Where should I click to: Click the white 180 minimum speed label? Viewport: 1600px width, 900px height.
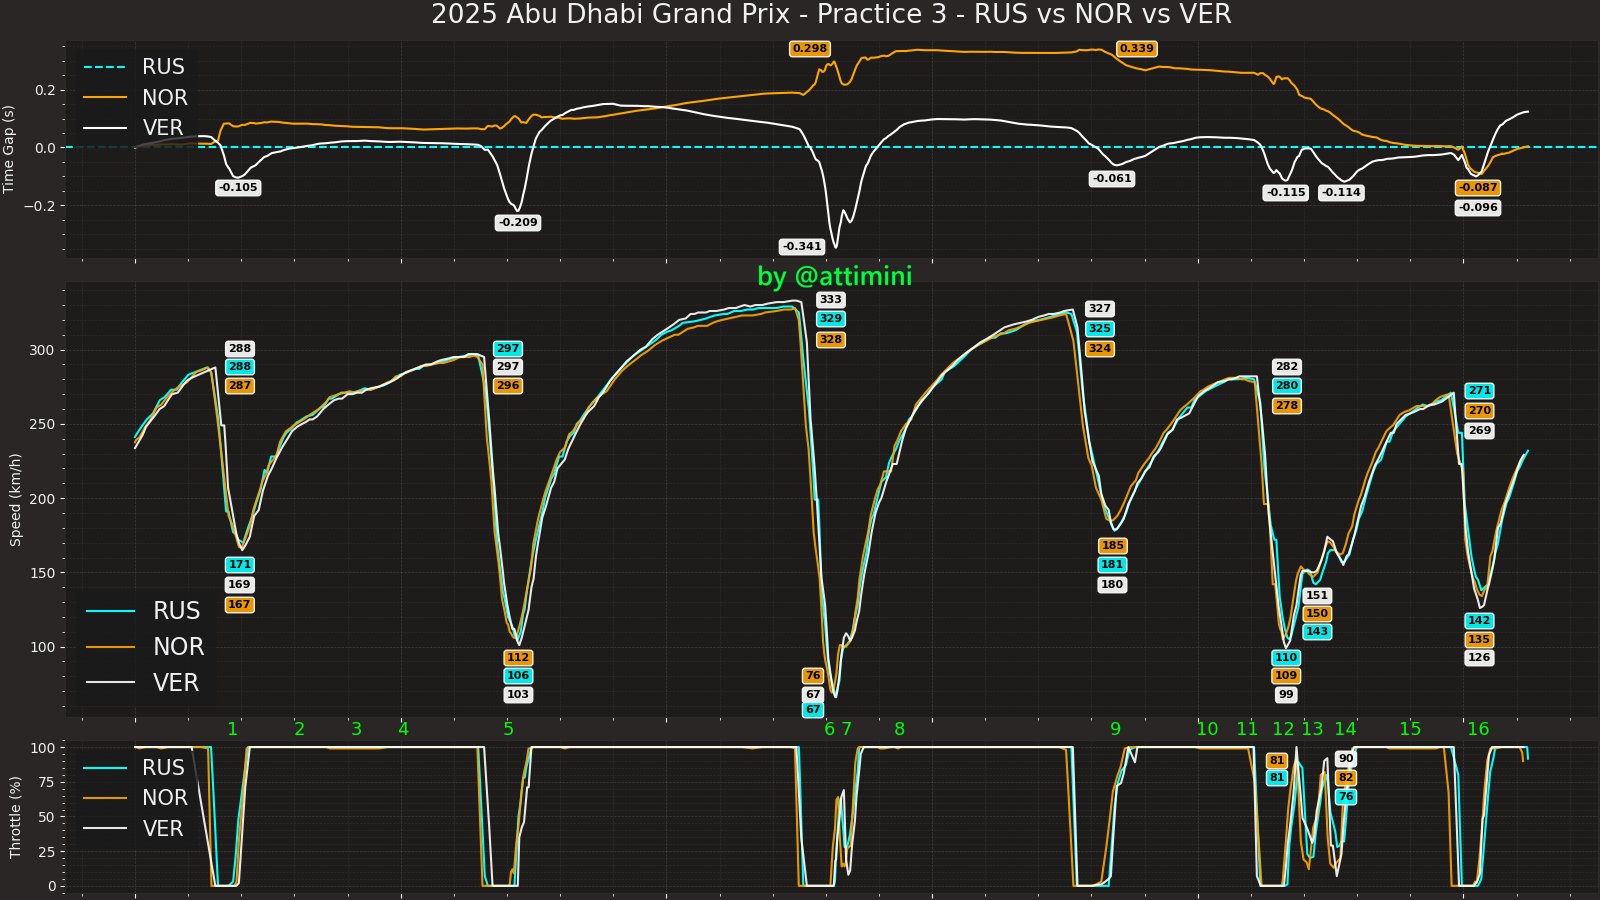(x=1112, y=585)
